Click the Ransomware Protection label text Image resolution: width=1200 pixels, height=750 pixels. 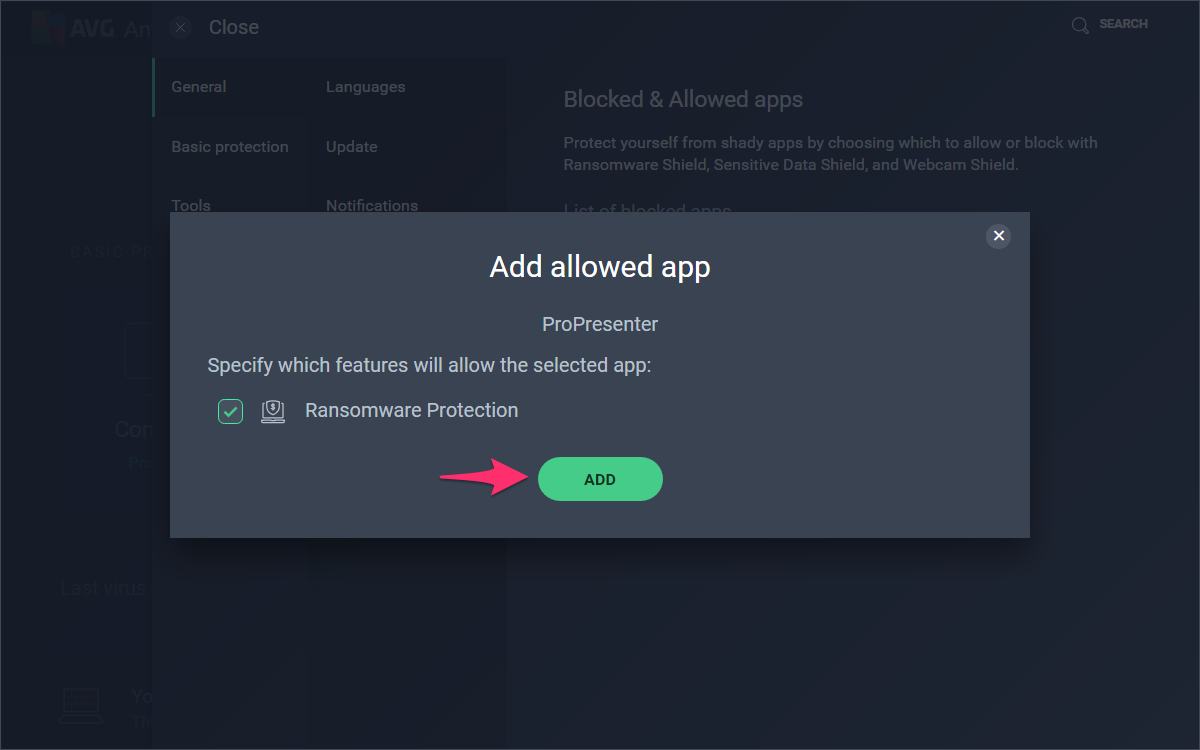click(412, 410)
